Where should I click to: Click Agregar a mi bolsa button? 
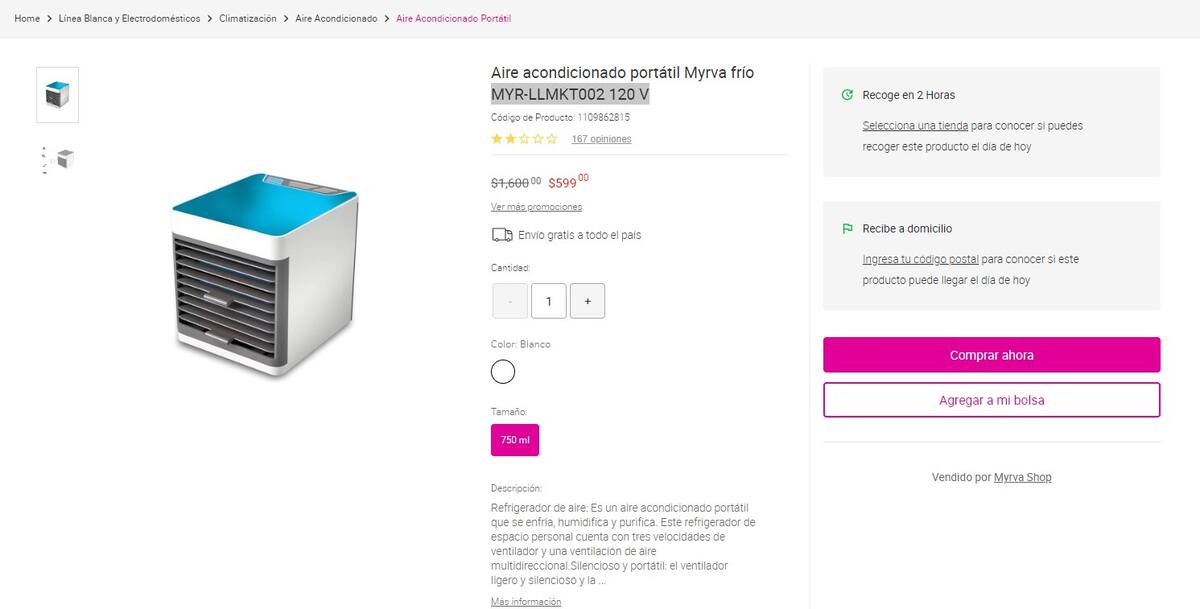tap(991, 400)
